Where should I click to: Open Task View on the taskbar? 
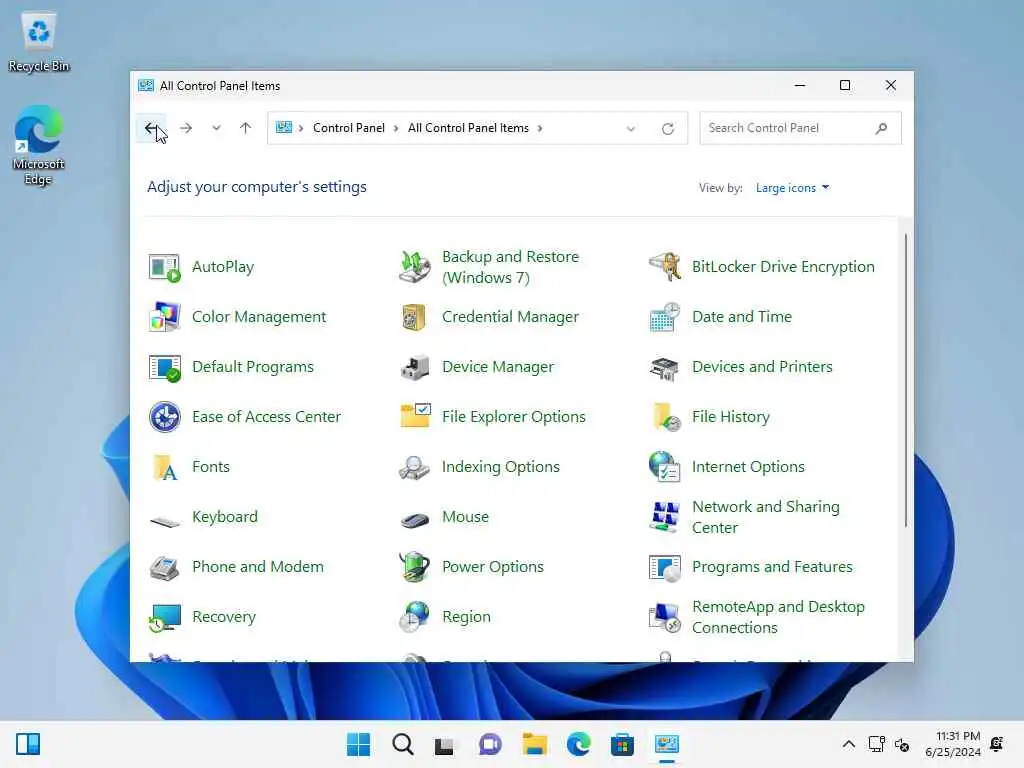tap(444, 744)
